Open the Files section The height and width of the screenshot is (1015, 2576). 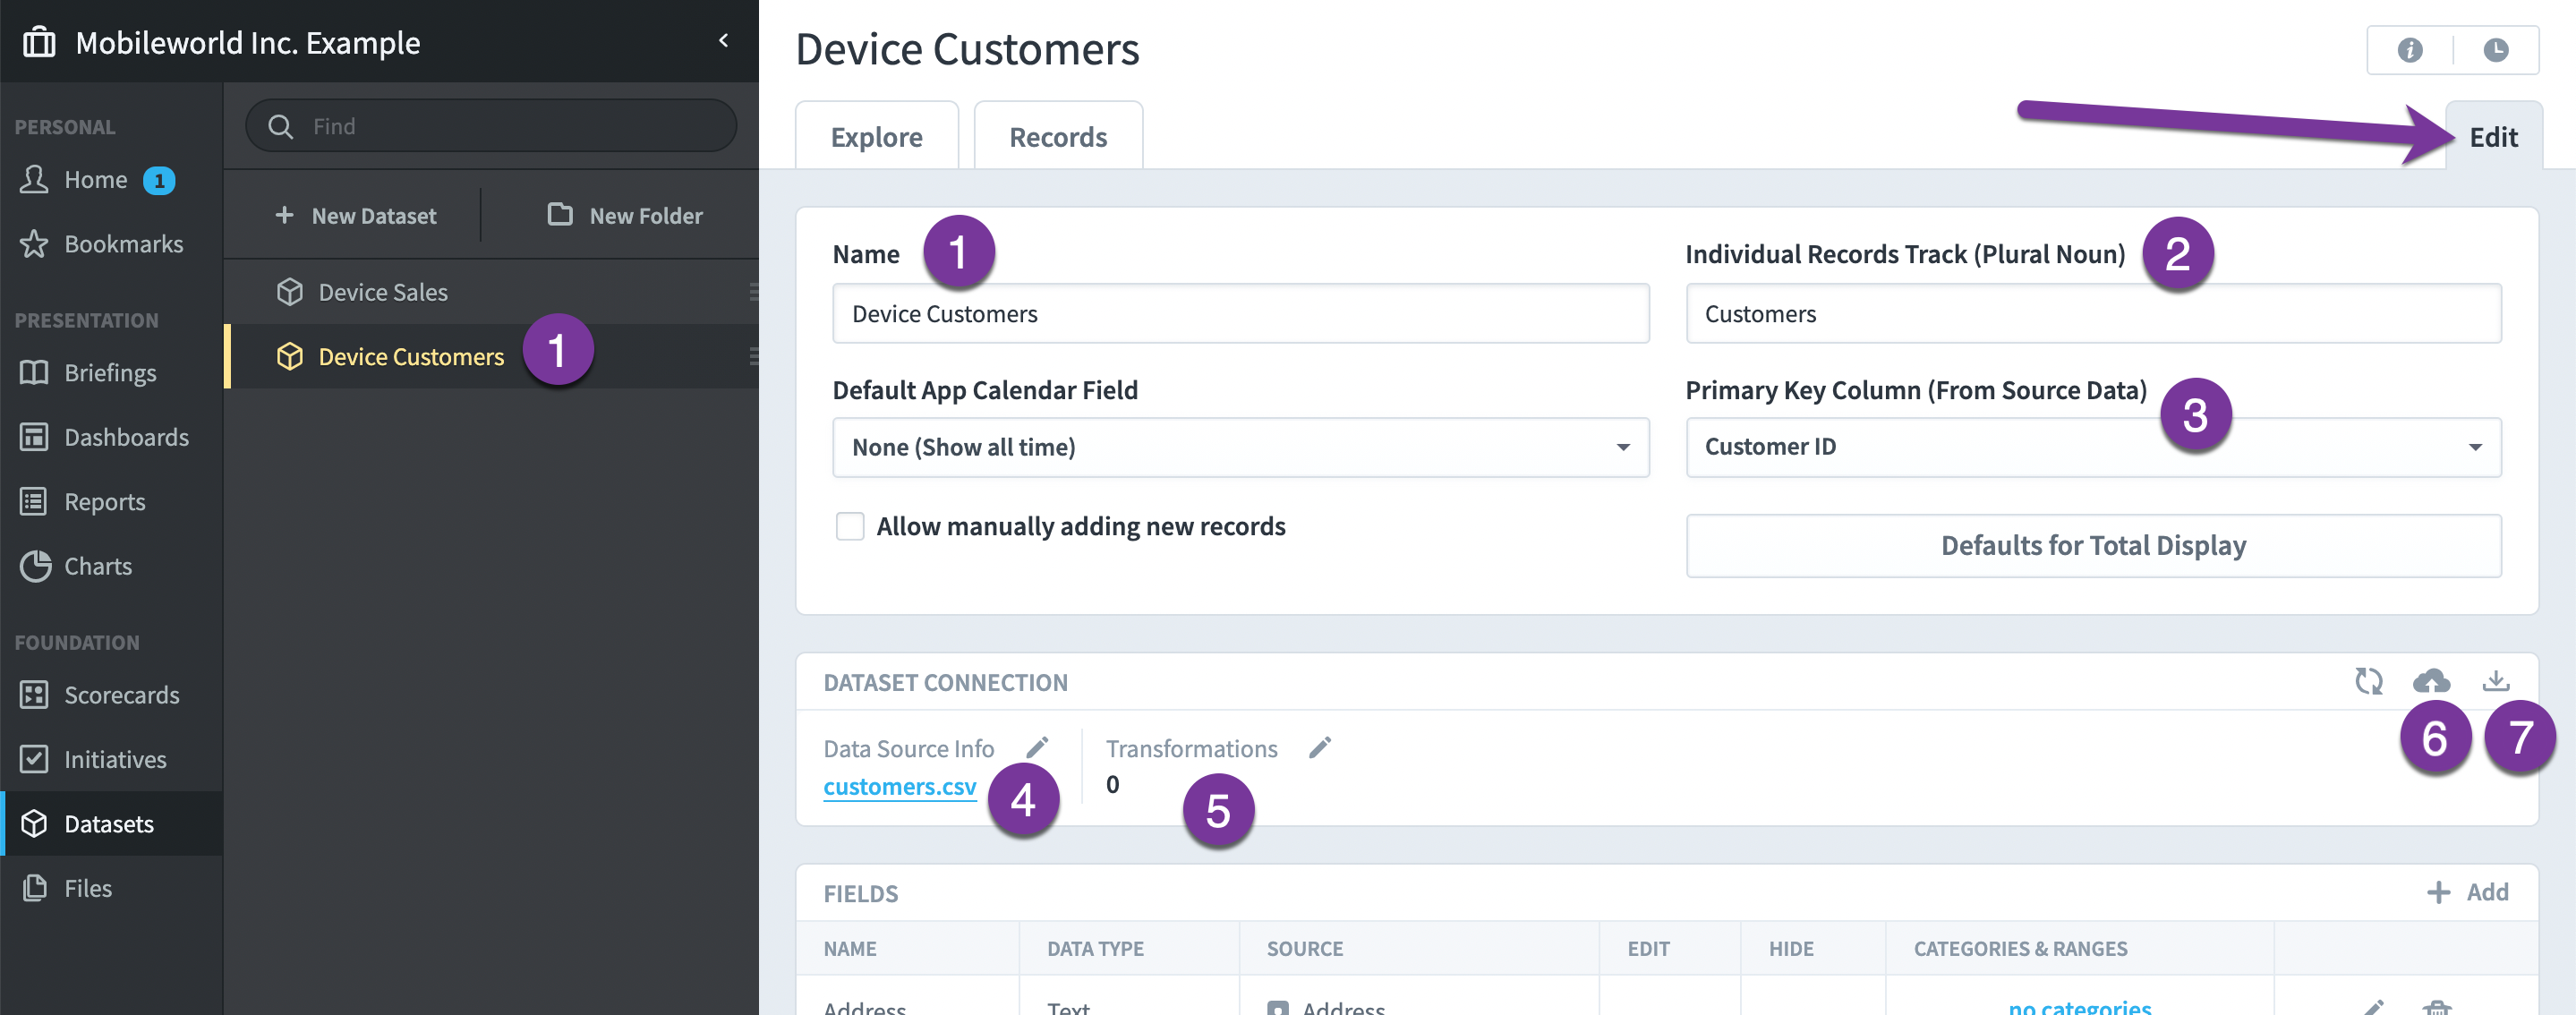point(111,888)
